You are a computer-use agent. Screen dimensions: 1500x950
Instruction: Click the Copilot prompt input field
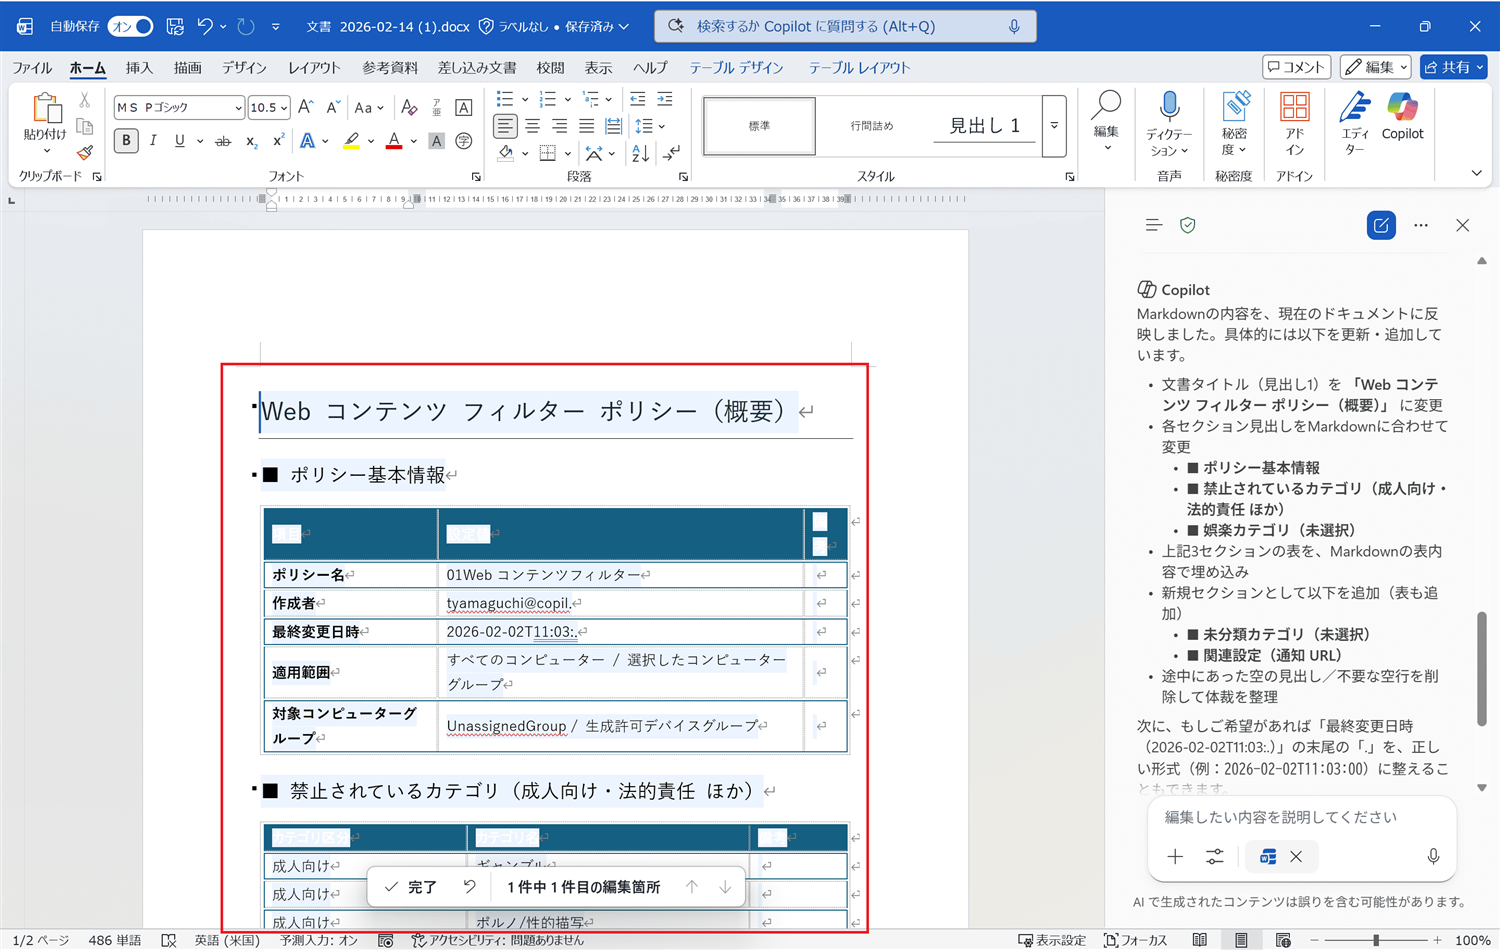click(x=1300, y=817)
